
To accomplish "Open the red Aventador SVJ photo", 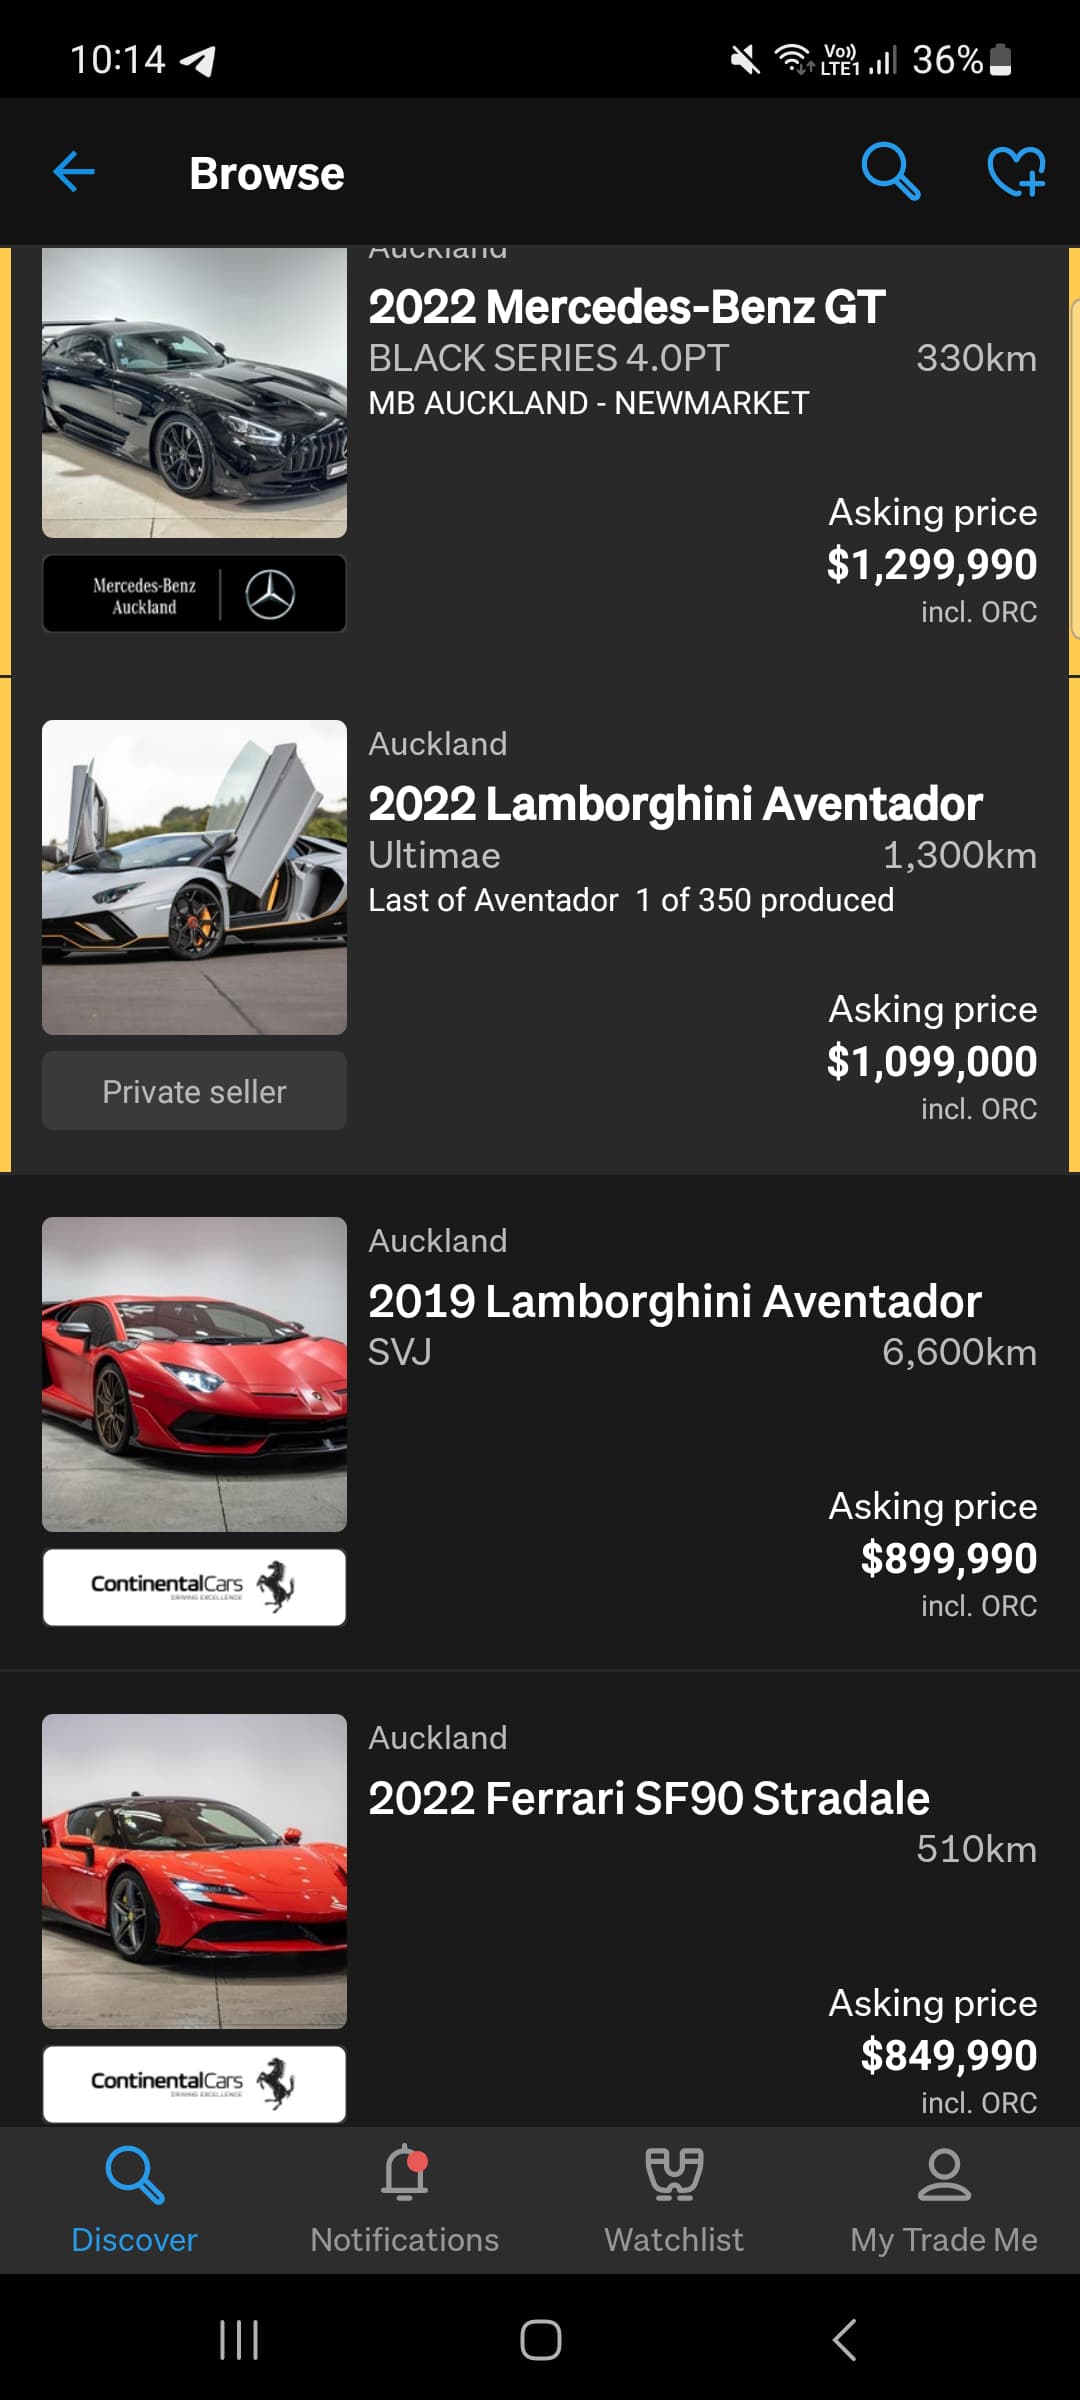I will click(x=194, y=1374).
